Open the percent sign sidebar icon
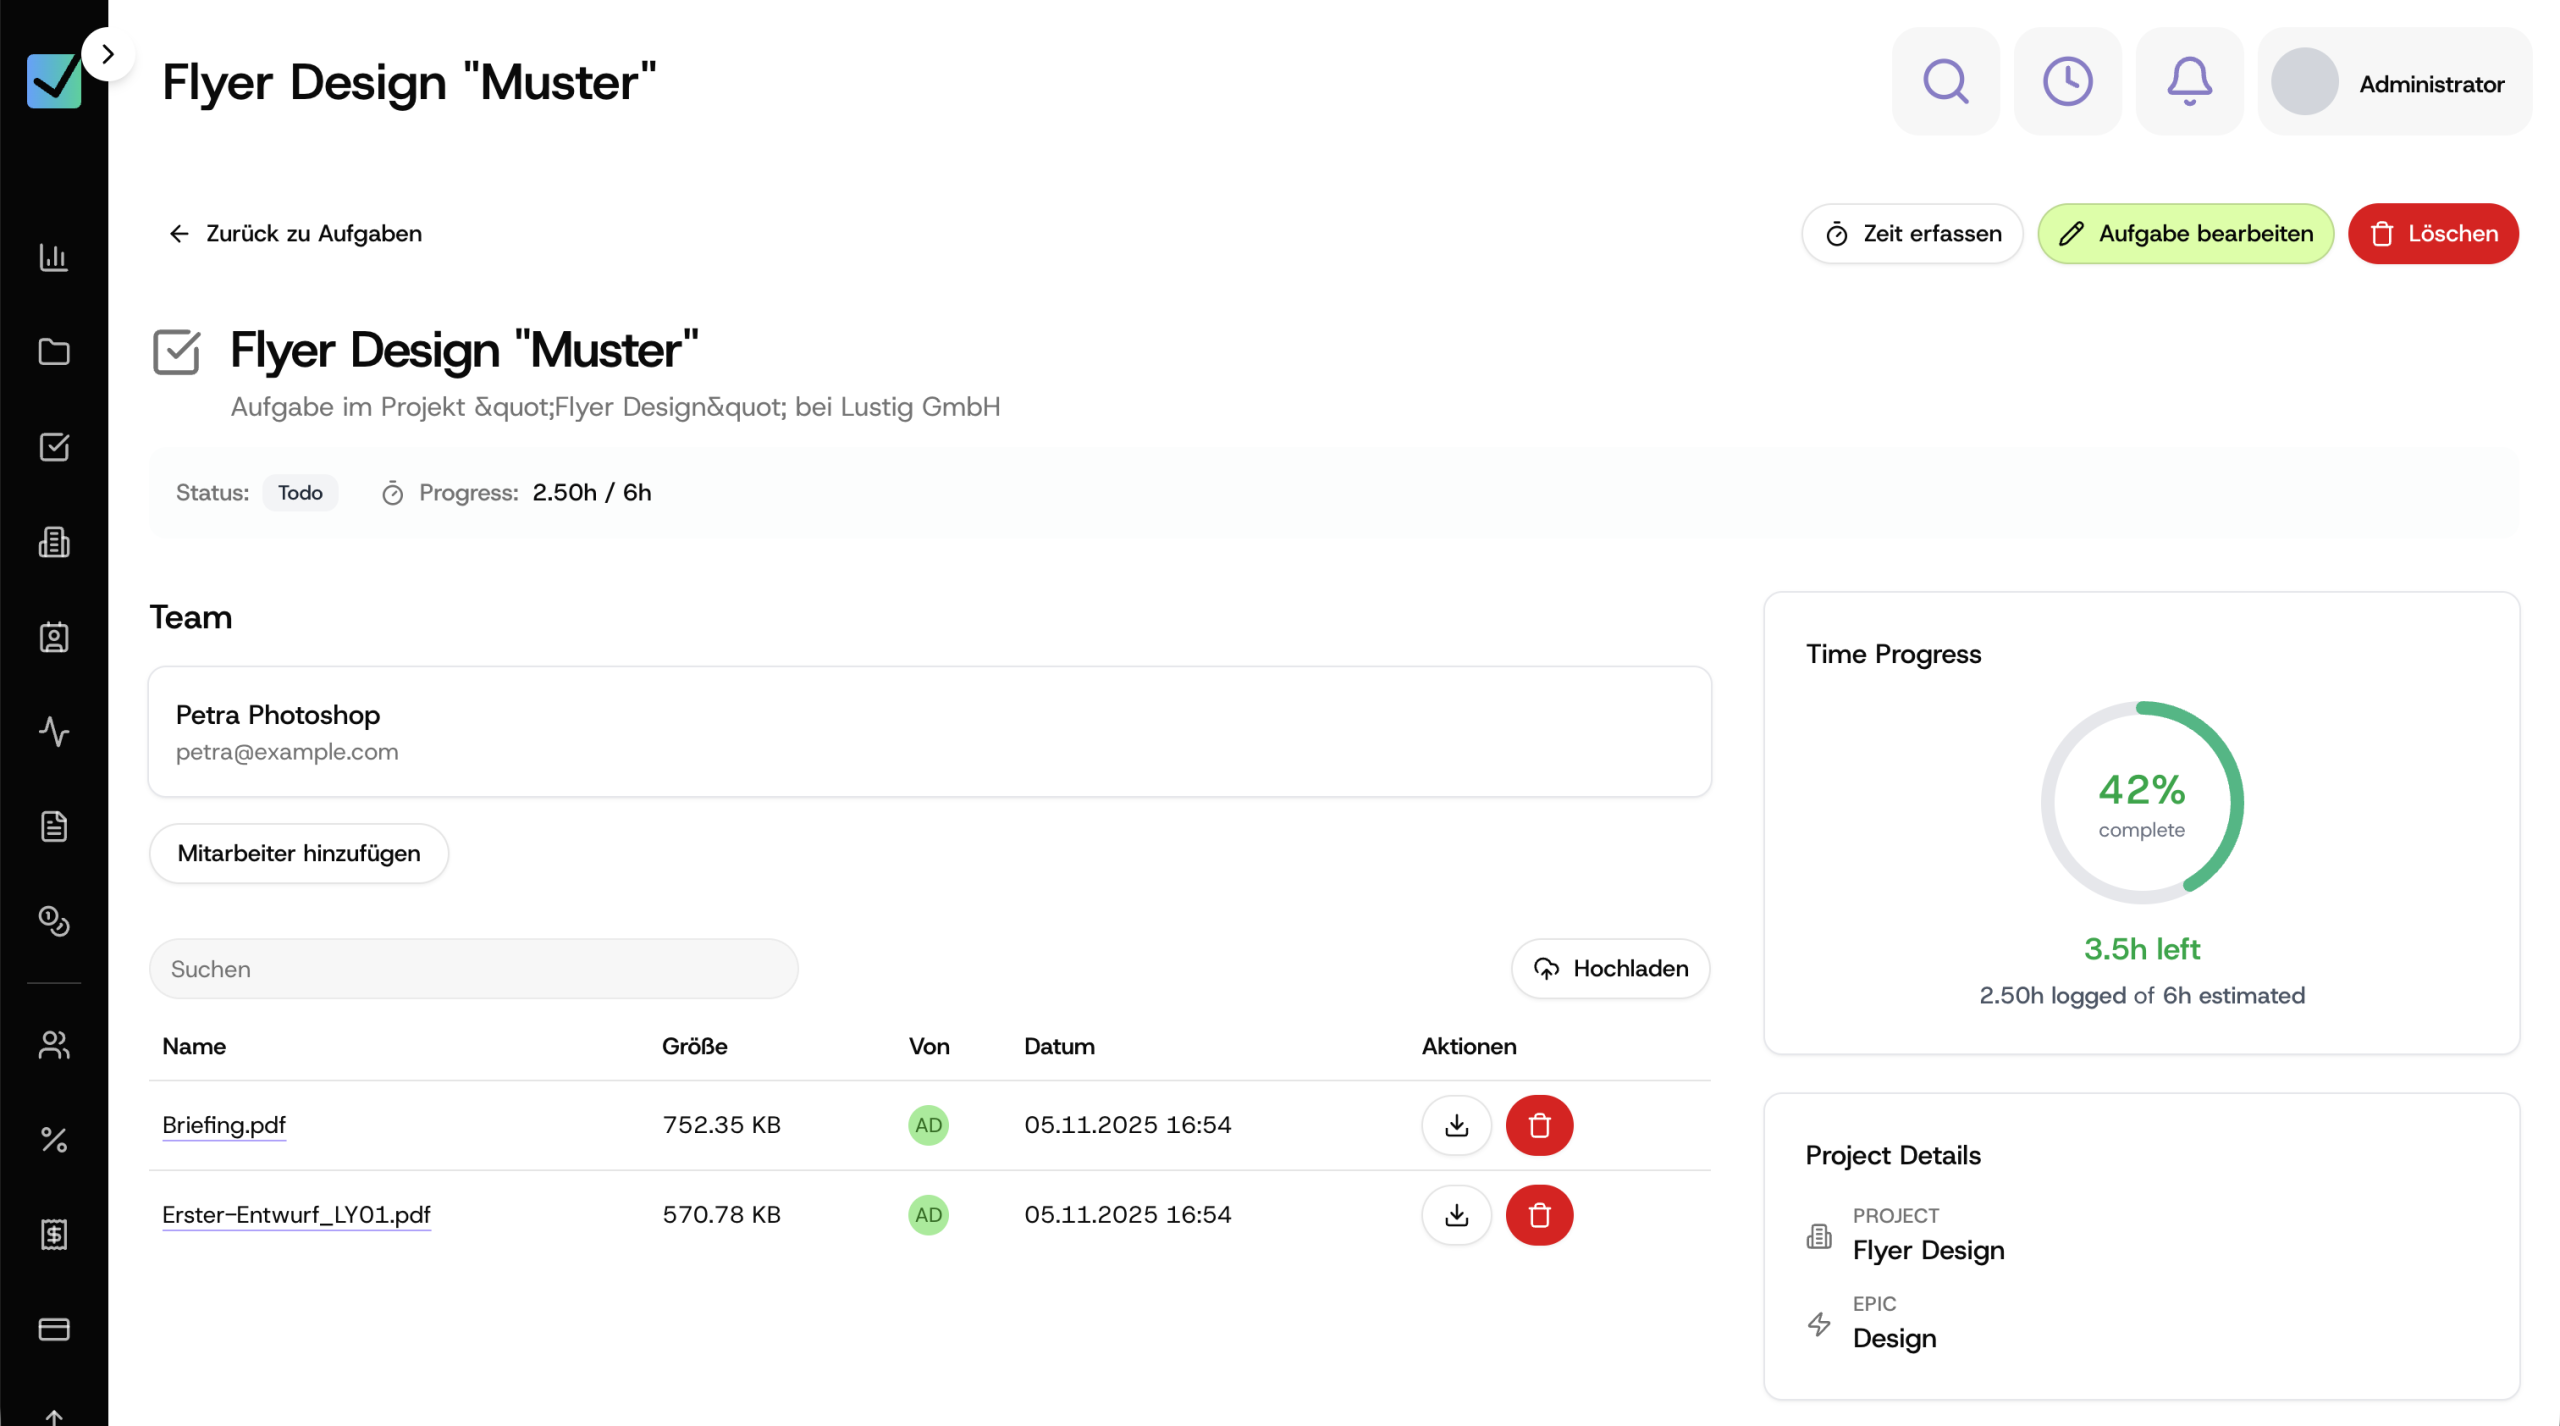The width and height of the screenshot is (2560, 1426). [54, 1140]
